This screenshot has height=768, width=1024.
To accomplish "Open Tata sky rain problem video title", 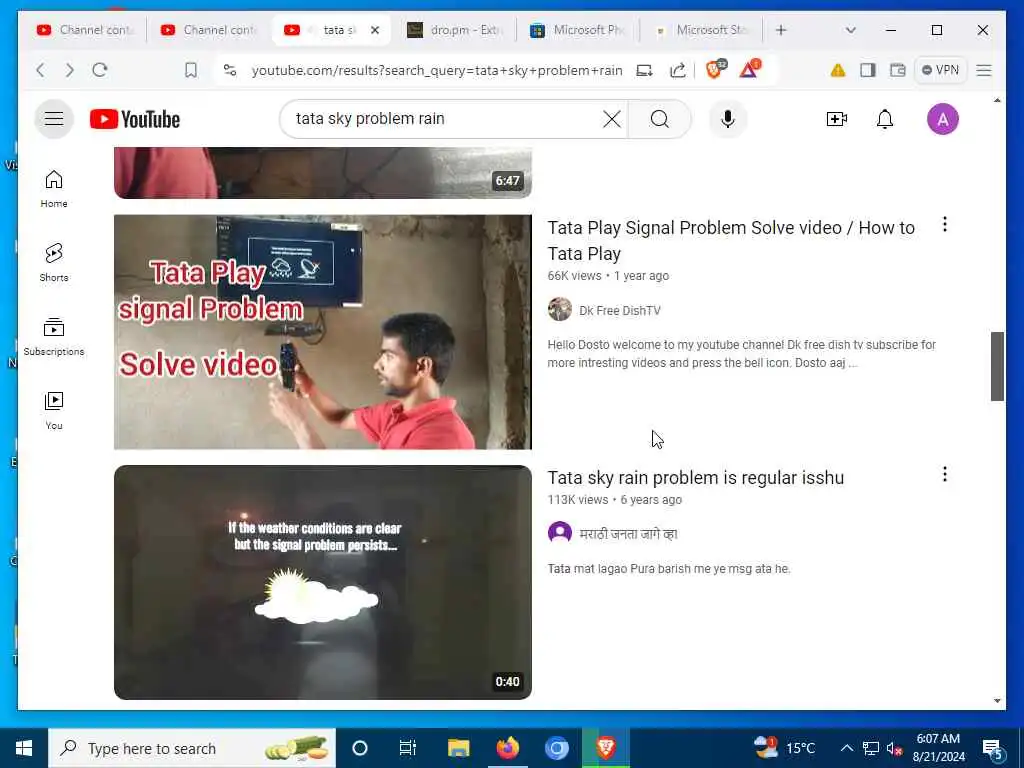I will click(696, 477).
